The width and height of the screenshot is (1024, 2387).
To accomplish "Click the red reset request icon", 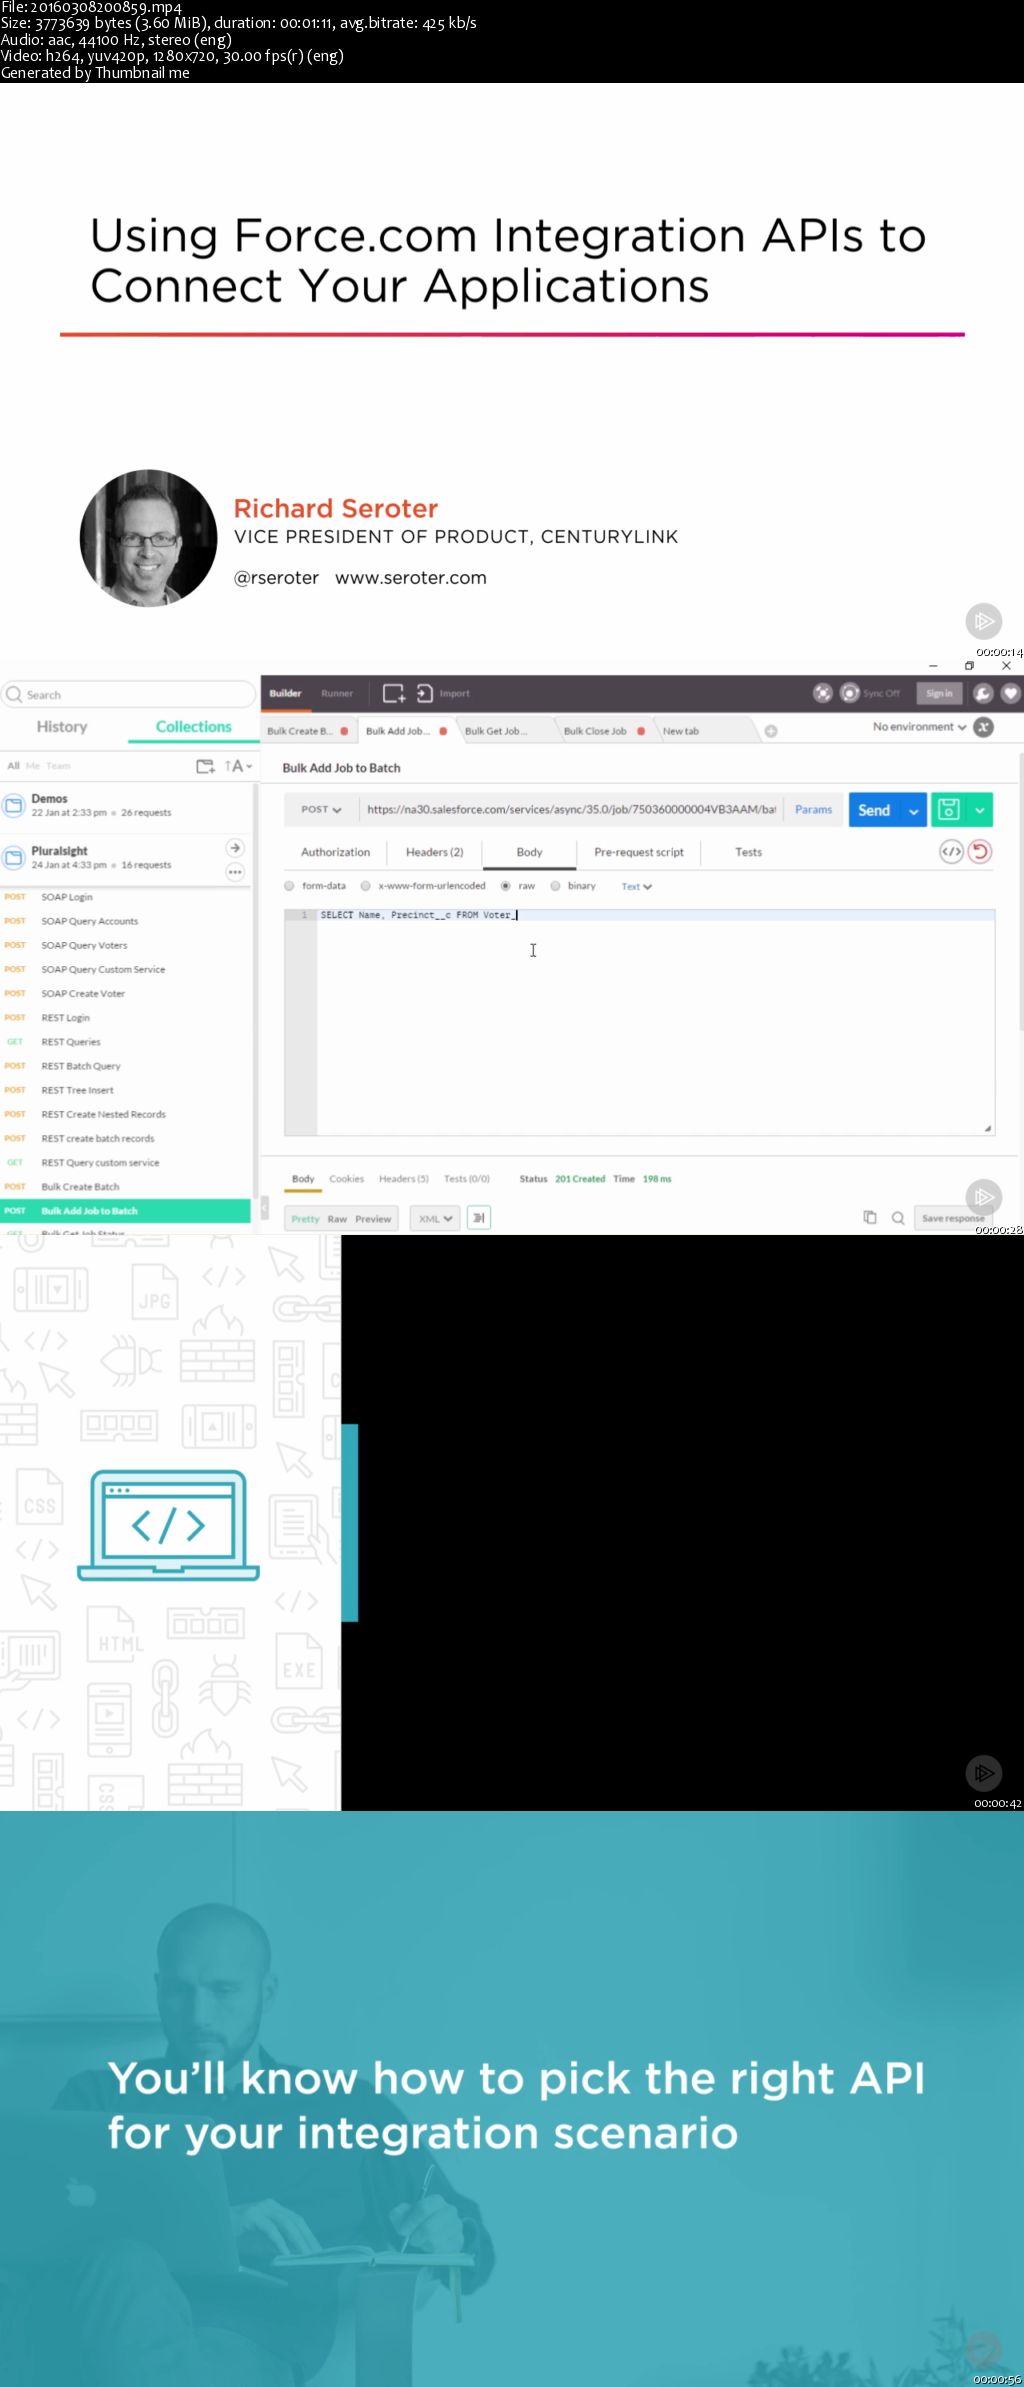I will tap(980, 852).
